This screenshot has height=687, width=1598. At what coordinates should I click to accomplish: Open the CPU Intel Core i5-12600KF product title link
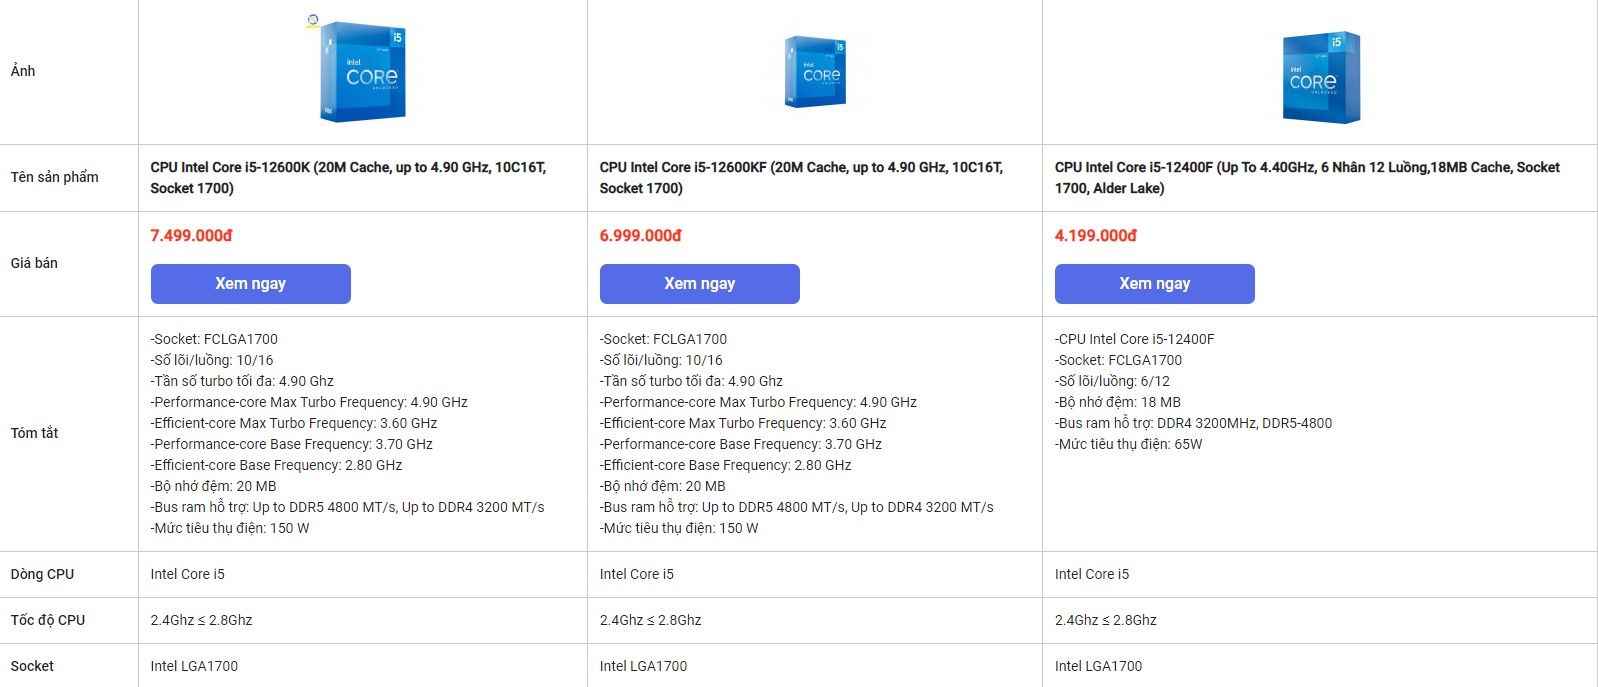coord(801,178)
